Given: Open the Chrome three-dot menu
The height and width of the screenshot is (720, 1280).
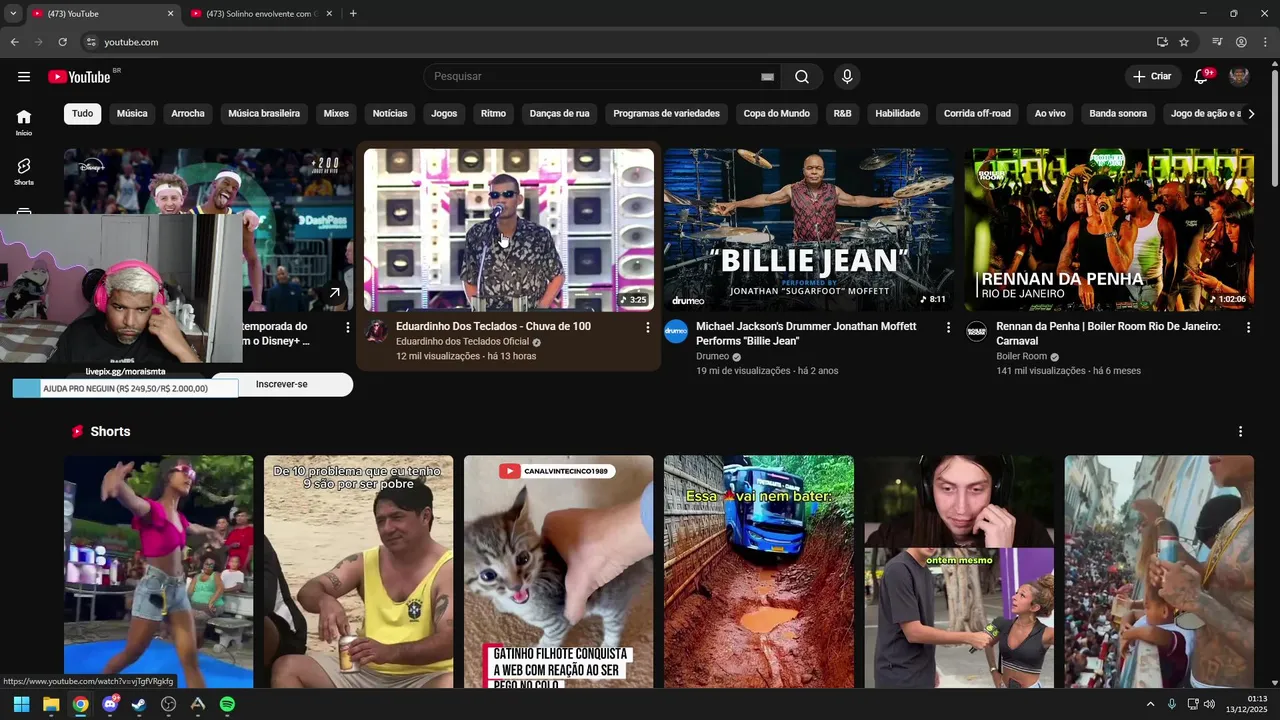Looking at the screenshot, I should (1265, 42).
